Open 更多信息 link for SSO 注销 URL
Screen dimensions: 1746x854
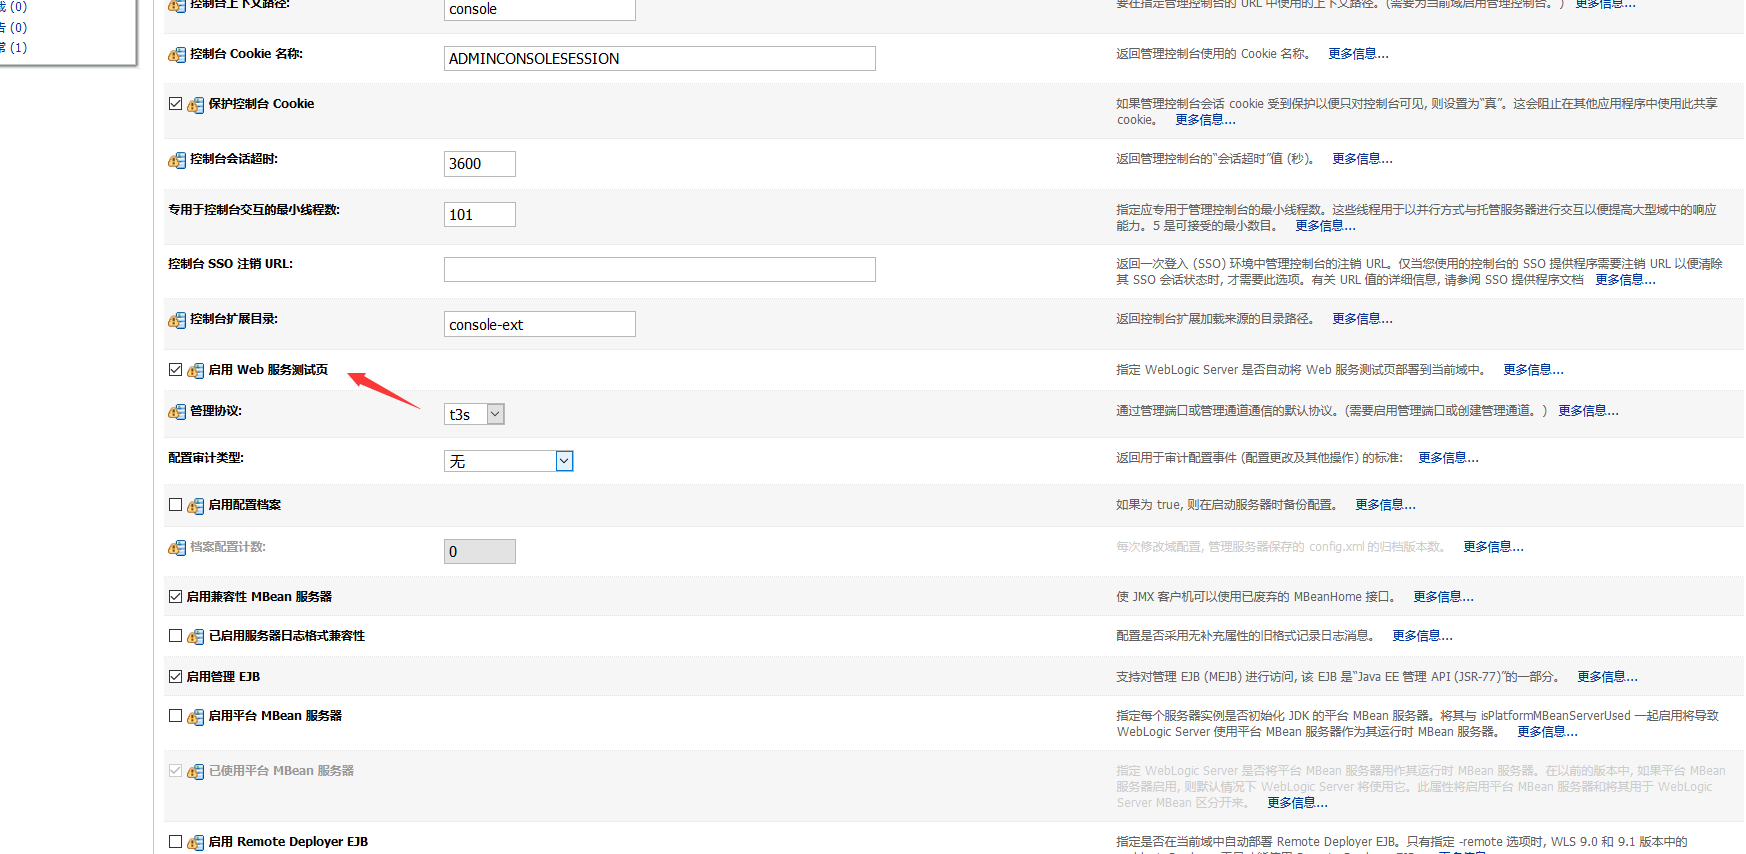pyautogui.click(x=1625, y=280)
